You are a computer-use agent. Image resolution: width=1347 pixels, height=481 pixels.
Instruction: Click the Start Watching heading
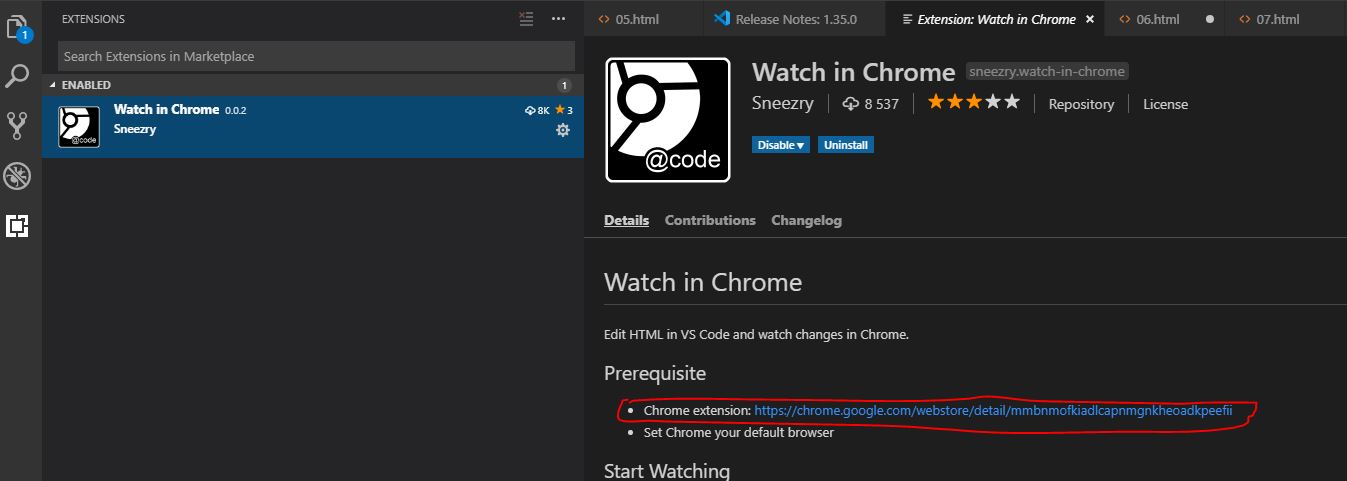click(667, 470)
